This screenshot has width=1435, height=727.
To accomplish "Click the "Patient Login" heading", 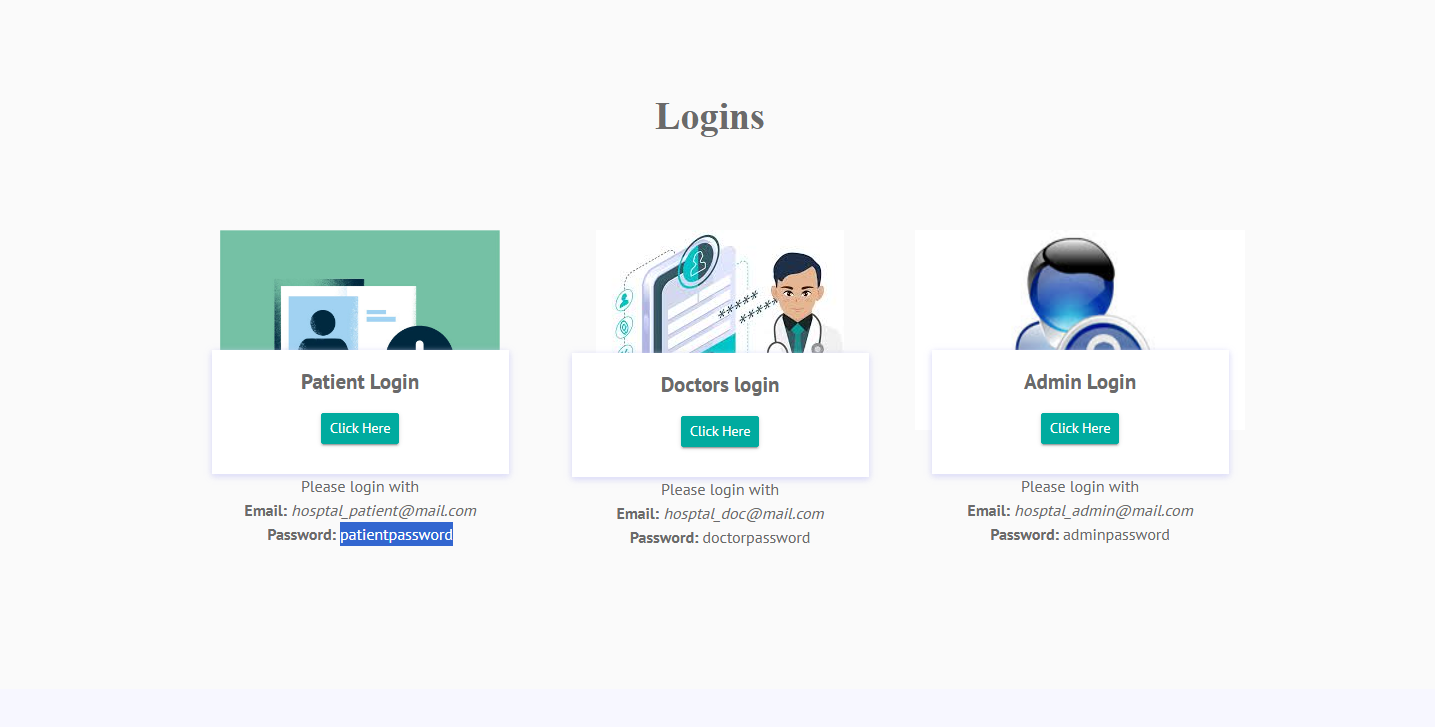I will 360,382.
